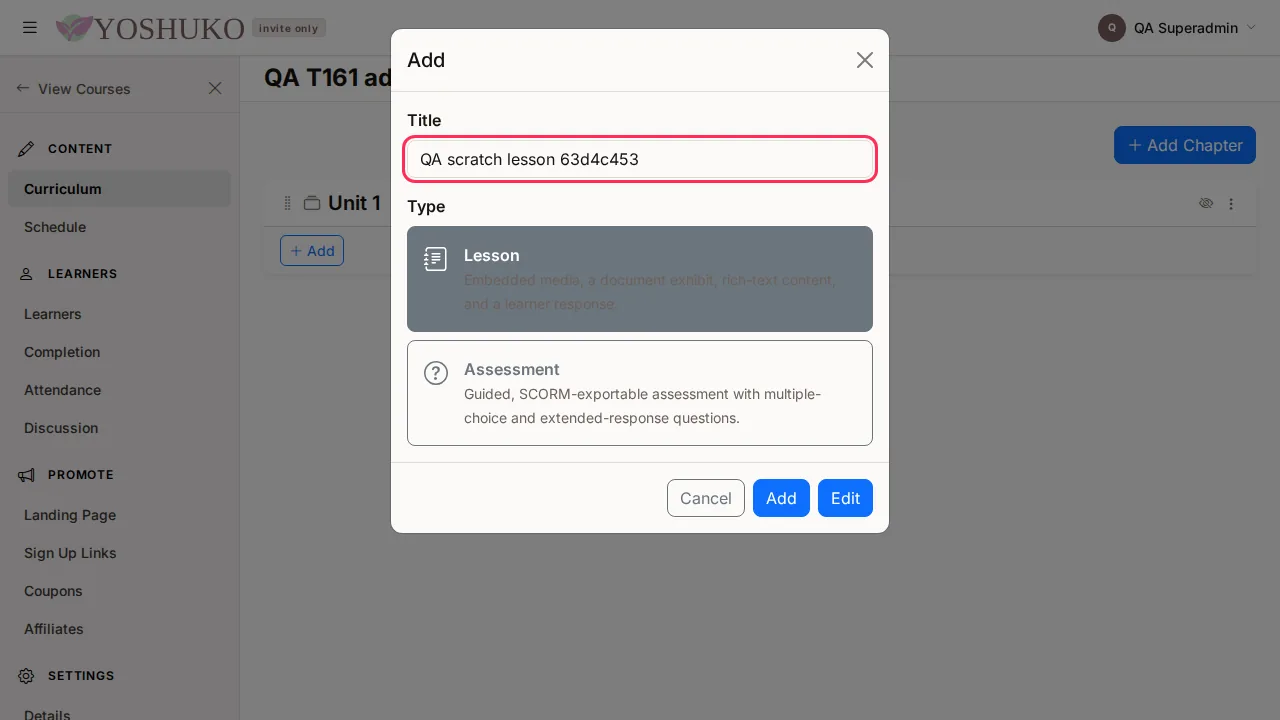Viewport: 1280px width, 720px height.
Task: Click the Add button under Unit 1
Action: [312, 251]
